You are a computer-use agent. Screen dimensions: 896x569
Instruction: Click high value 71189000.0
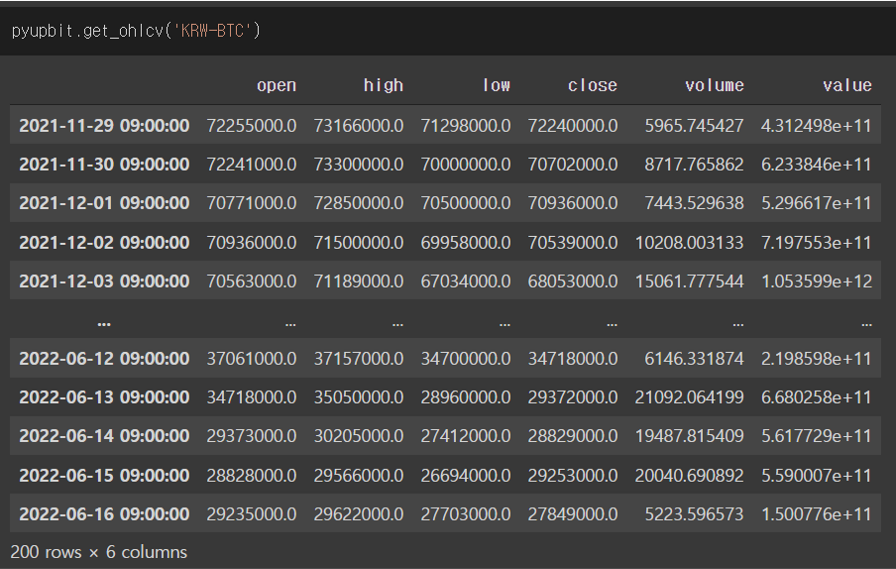(358, 282)
